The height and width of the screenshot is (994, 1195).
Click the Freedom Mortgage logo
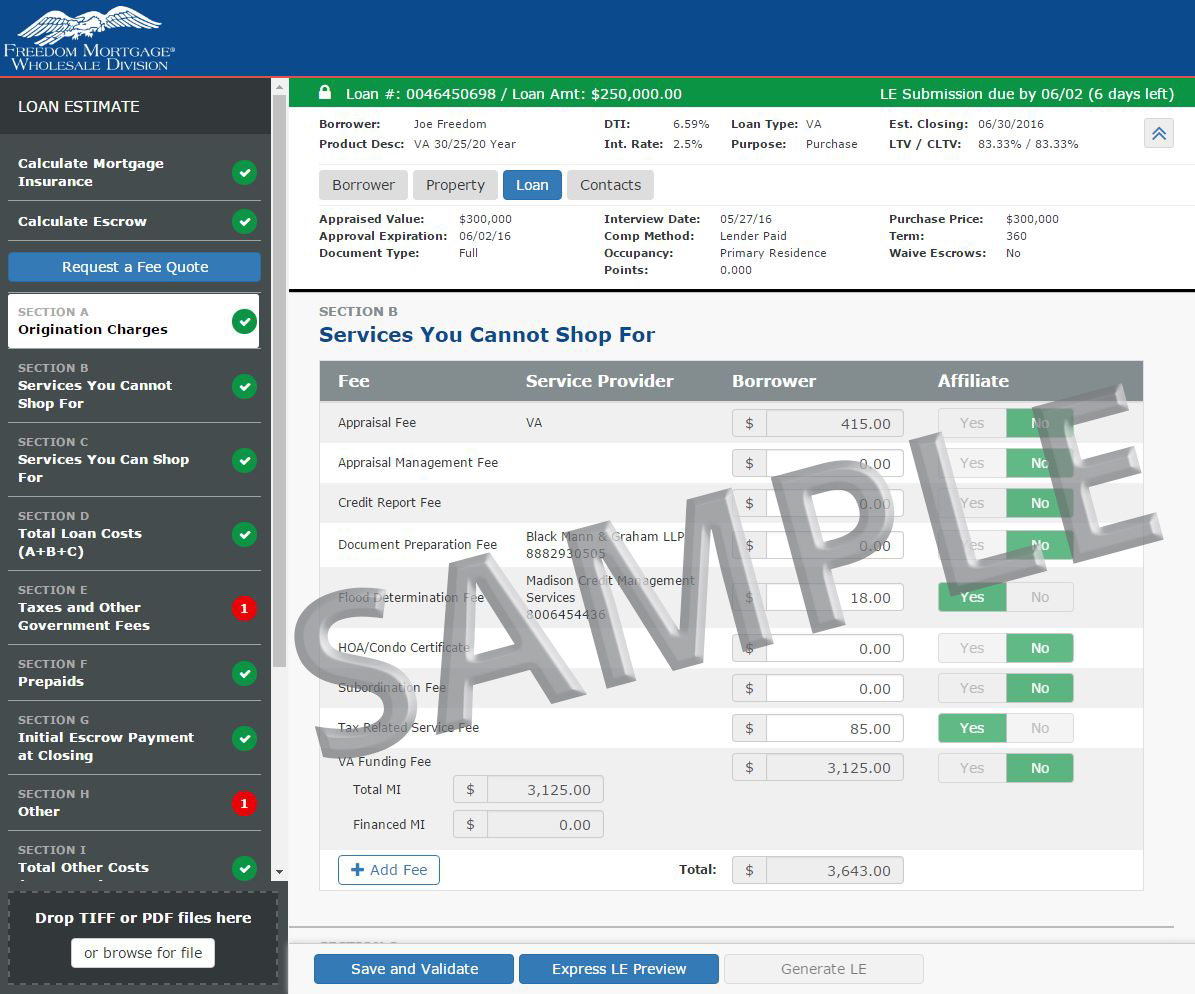tap(89, 38)
